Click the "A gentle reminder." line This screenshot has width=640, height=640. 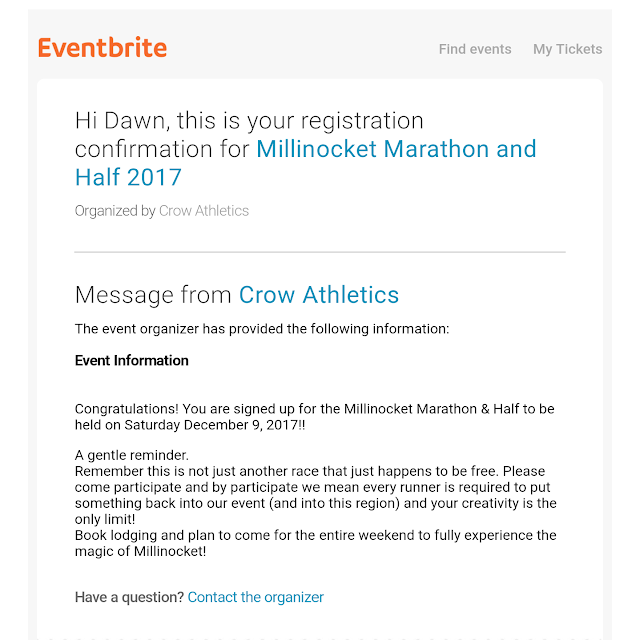(131, 455)
